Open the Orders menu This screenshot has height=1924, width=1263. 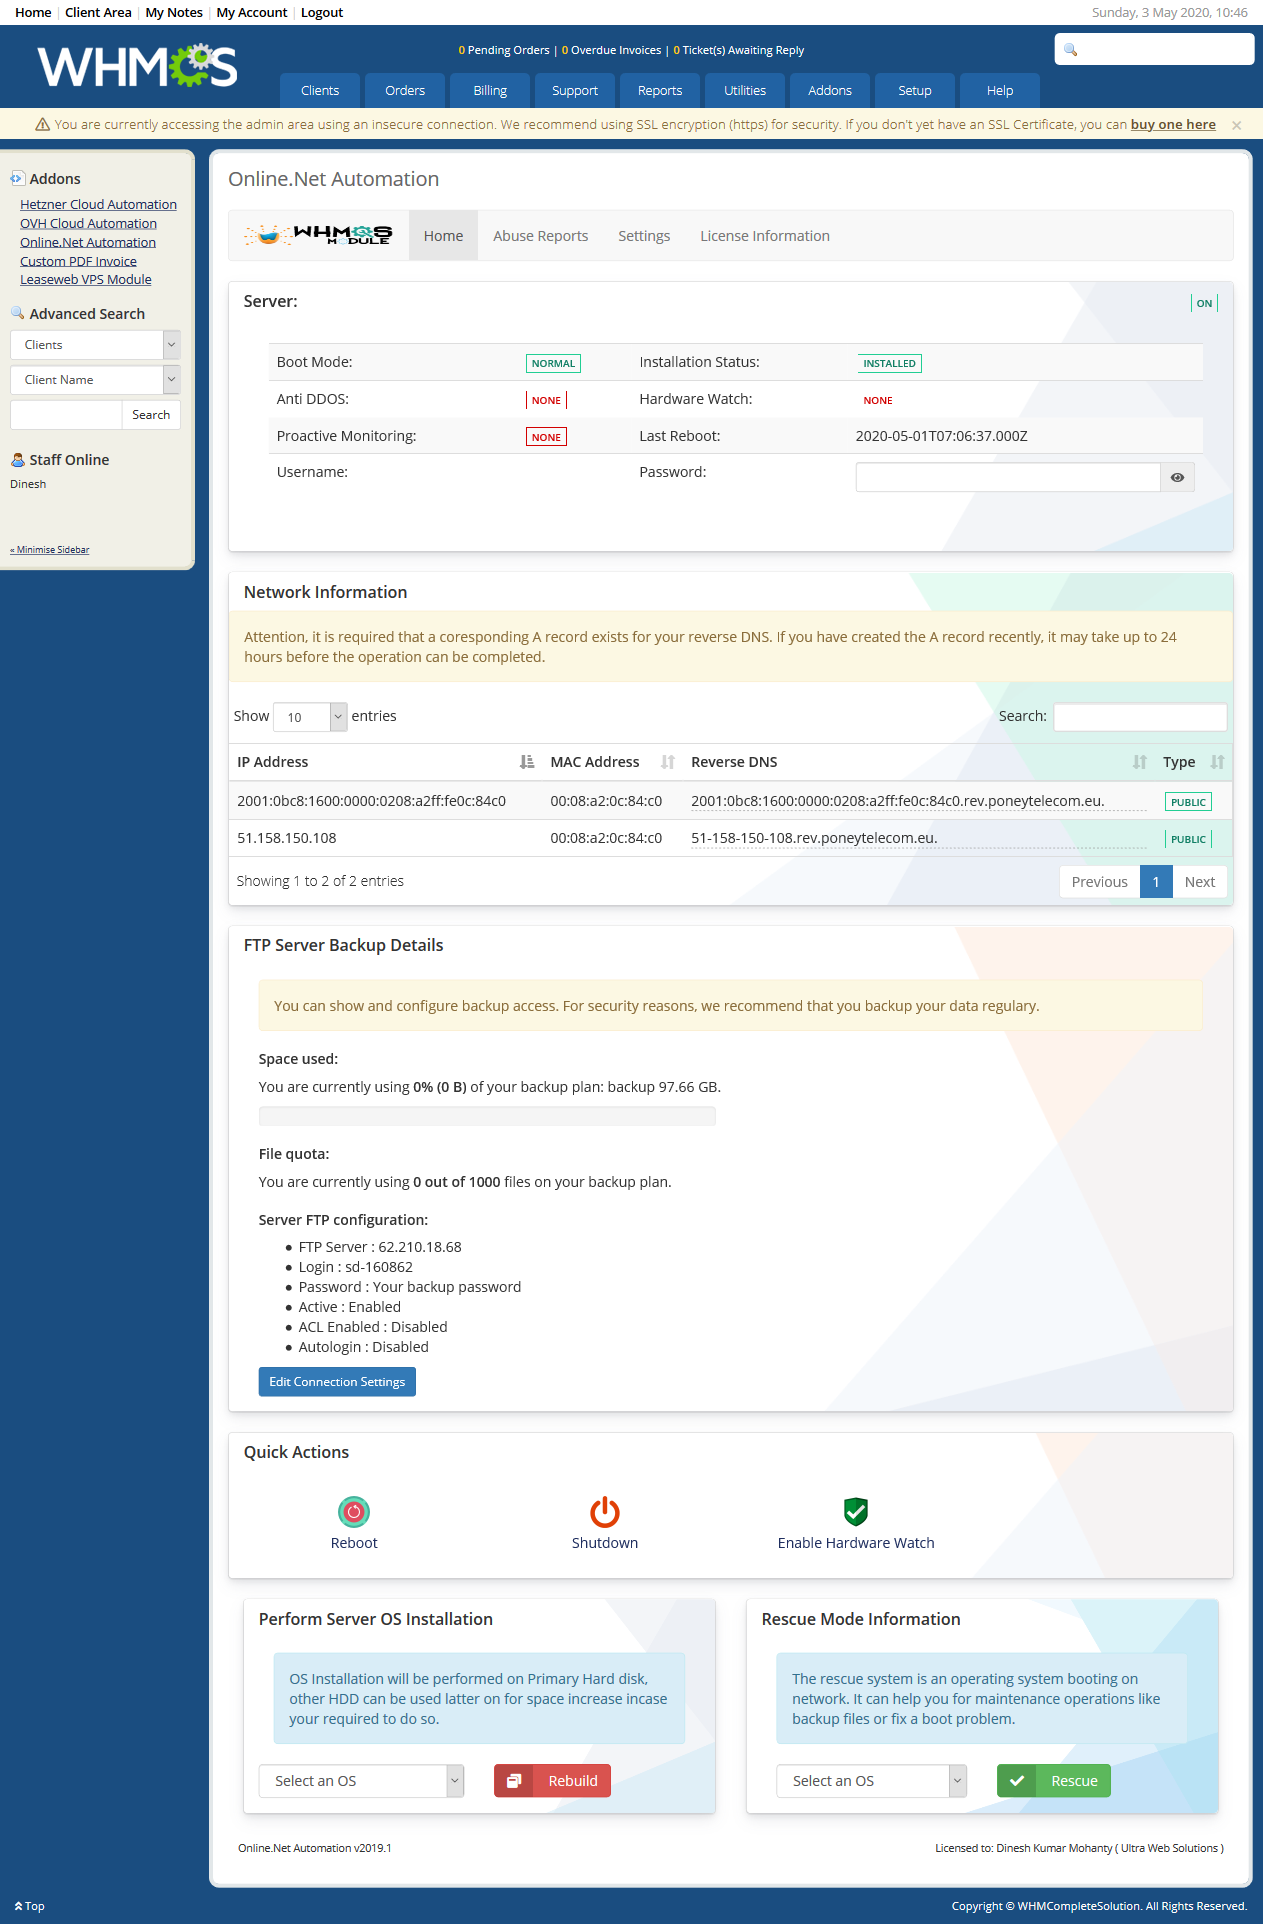[x=405, y=90]
